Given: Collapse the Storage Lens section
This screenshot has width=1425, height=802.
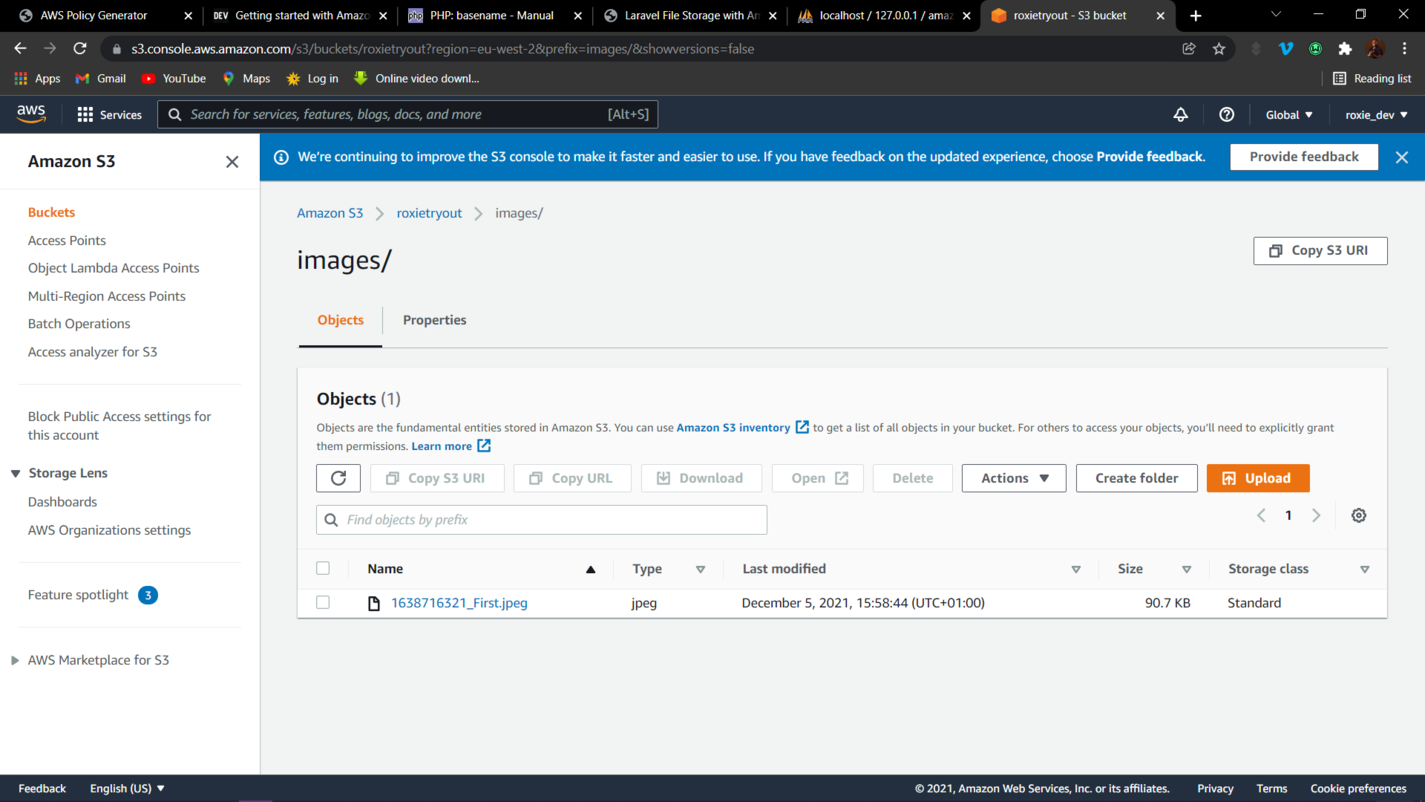Looking at the screenshot, I should [x=15, y=473].
